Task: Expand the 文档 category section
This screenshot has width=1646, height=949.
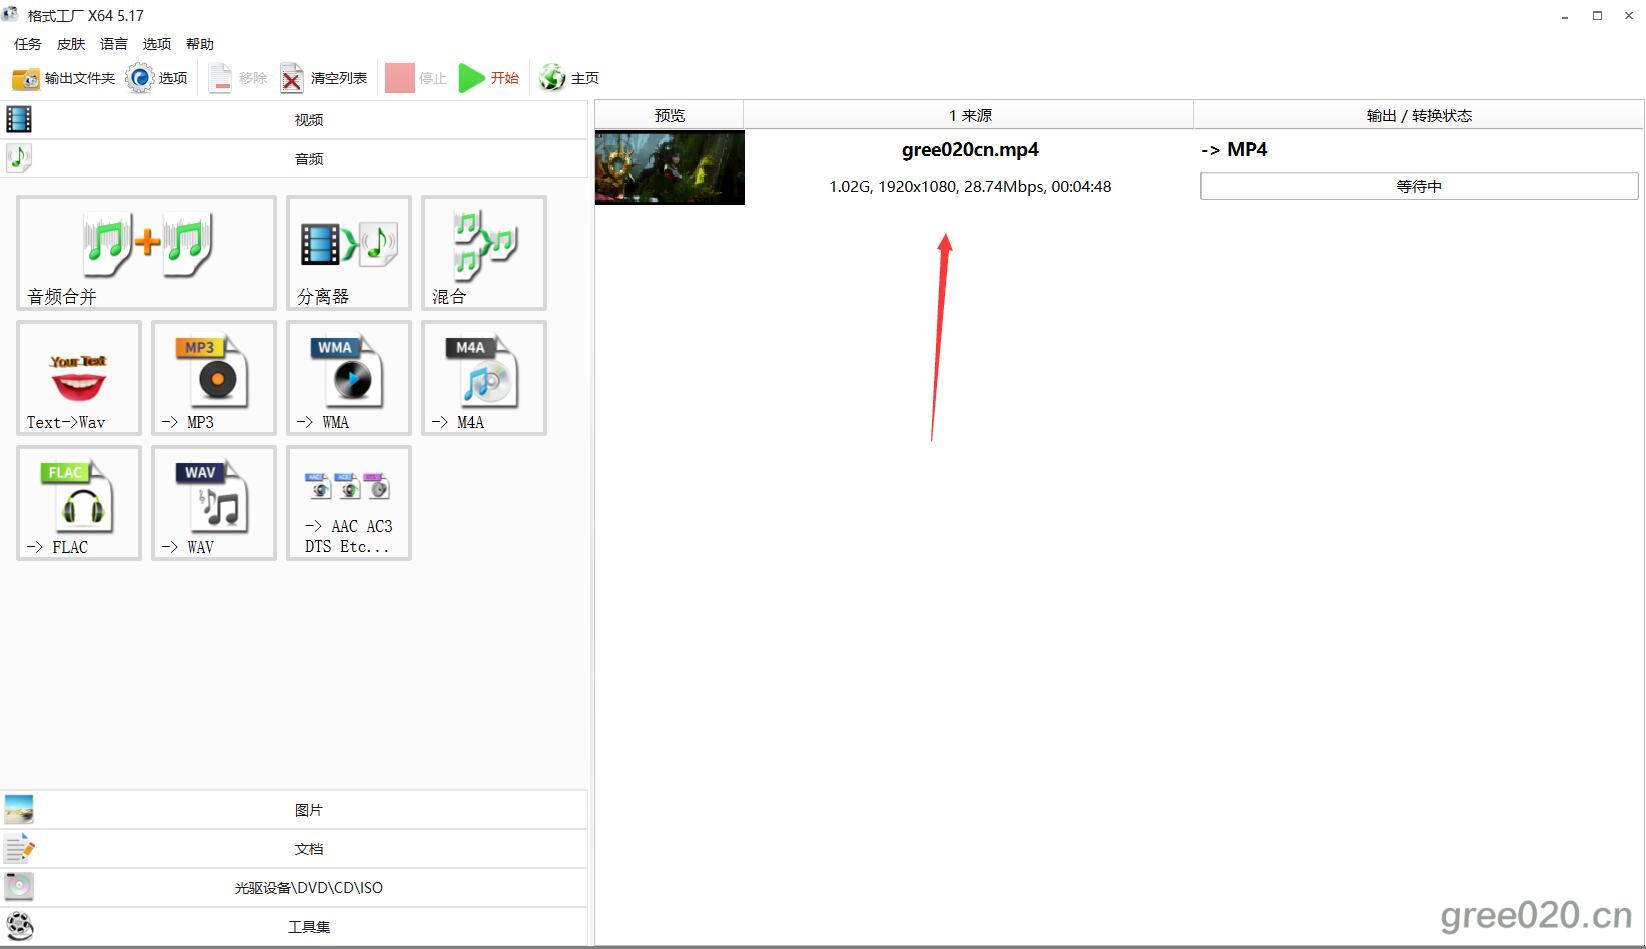Action: point(308,849)
